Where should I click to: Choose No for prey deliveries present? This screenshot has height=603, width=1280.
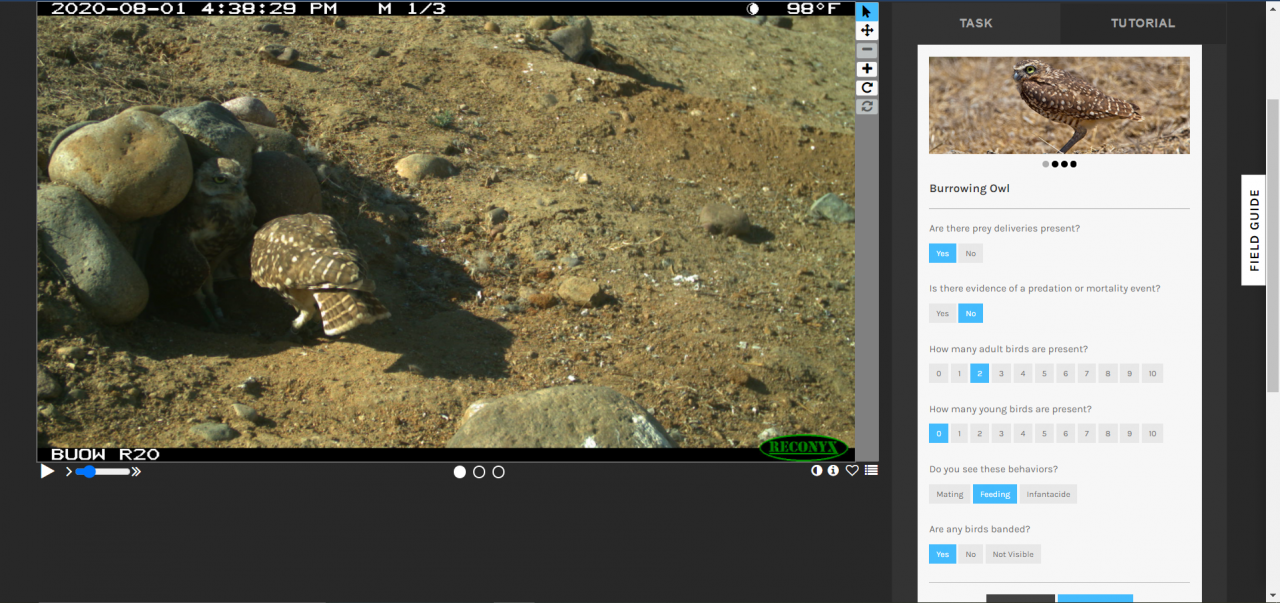970,253
